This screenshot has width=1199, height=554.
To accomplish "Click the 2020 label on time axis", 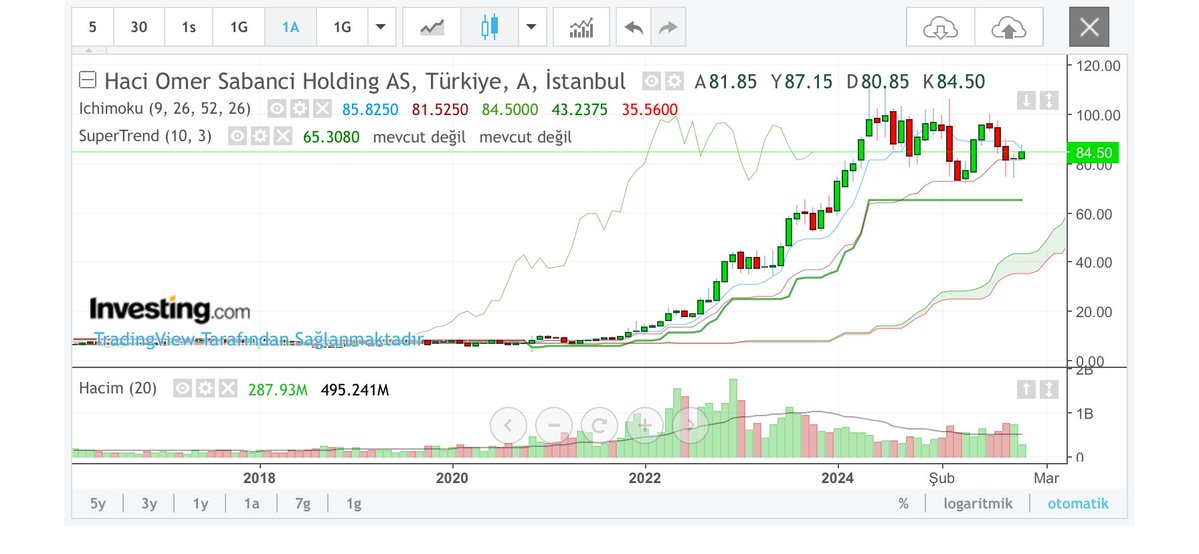I will (x=452, y=478).
